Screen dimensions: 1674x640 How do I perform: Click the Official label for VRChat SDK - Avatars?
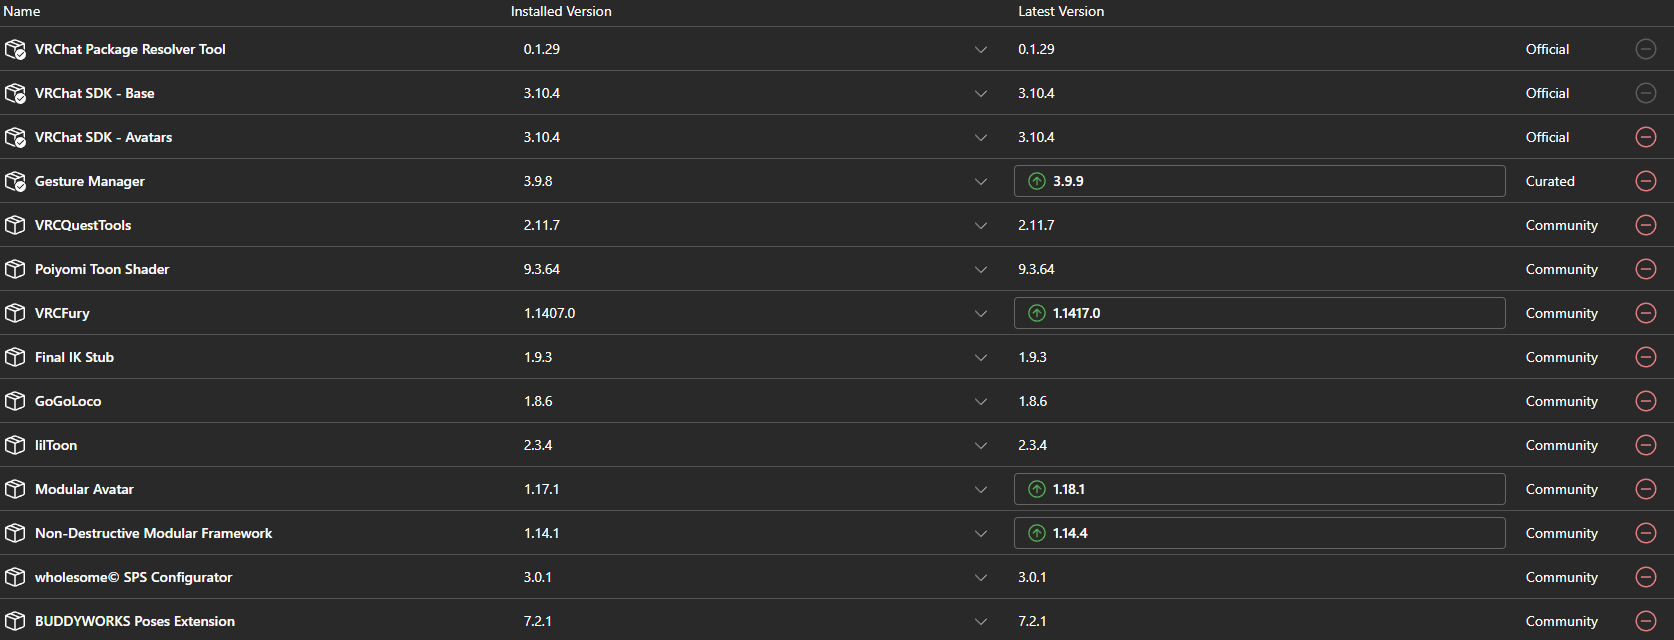click(x=1547, y=137)
